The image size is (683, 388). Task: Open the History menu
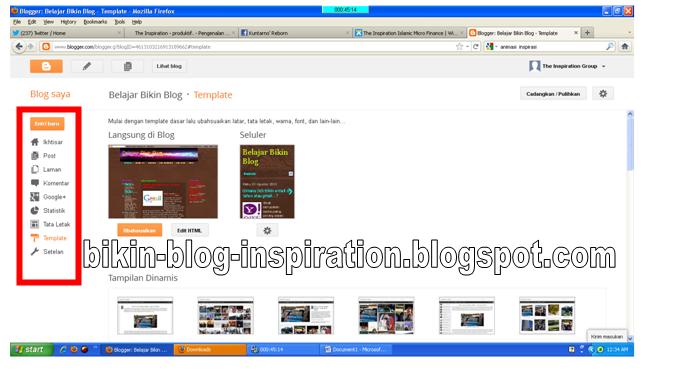(68, 22)
